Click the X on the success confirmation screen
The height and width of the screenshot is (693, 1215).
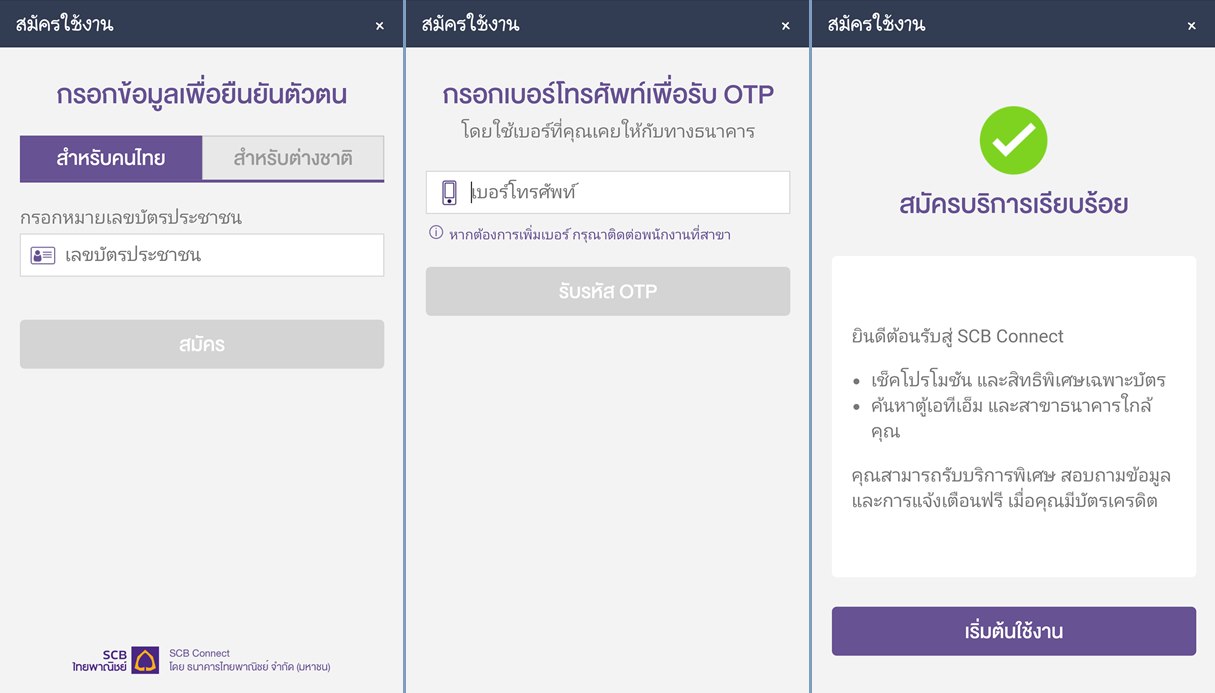tap(1191, 25)
